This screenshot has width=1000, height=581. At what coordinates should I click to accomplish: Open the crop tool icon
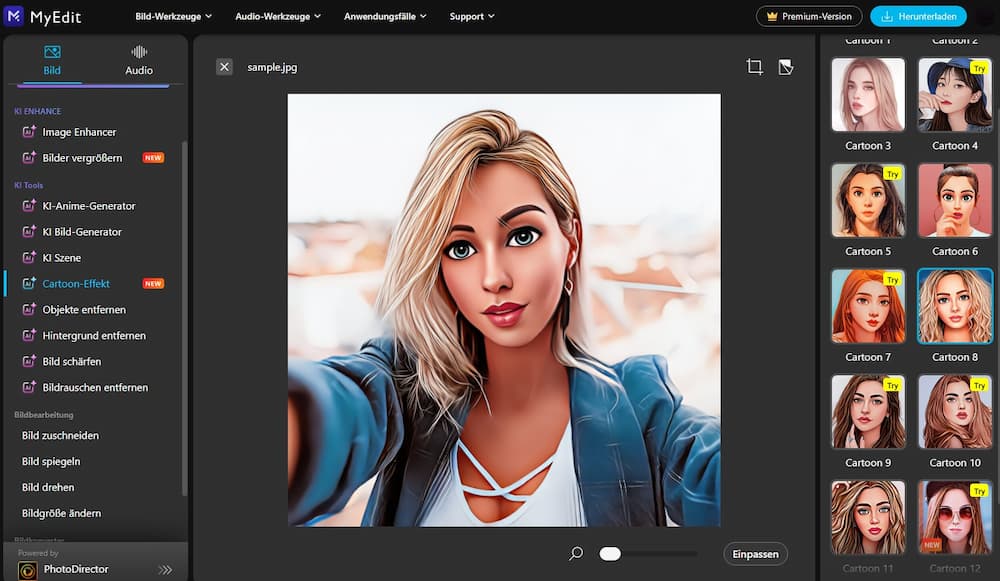point(754,67)
